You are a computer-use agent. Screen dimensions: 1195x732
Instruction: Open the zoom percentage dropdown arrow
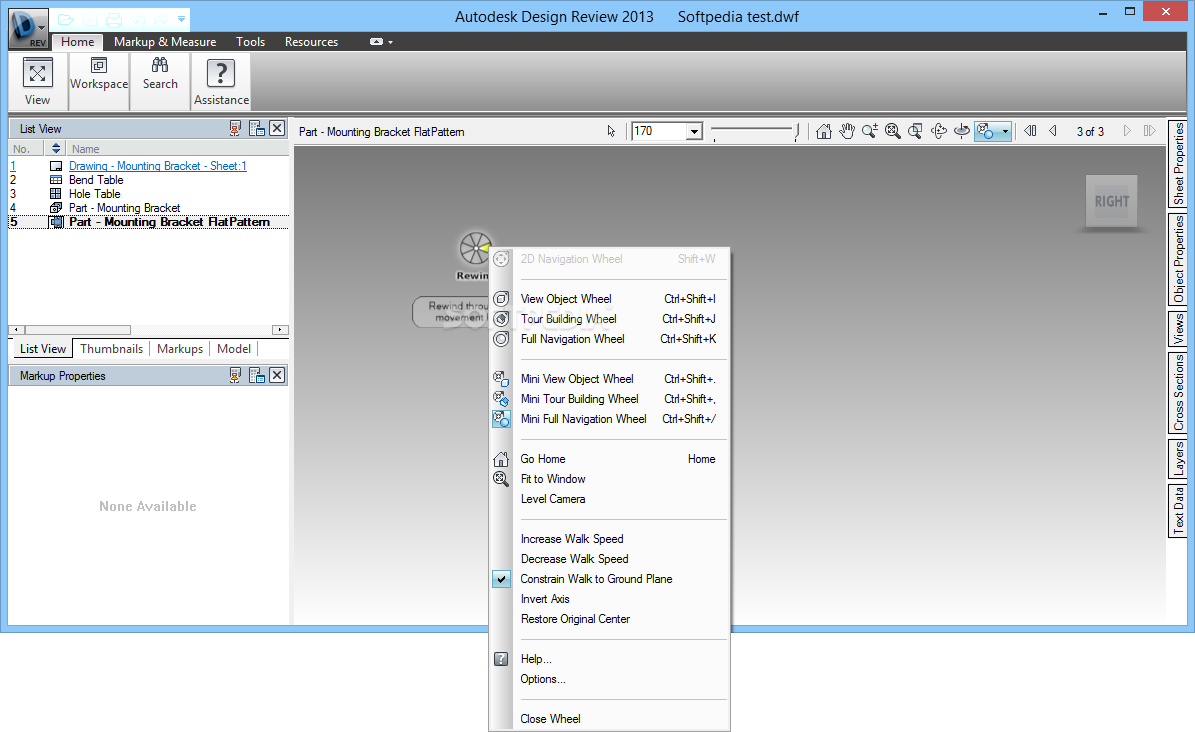pos(694,131)
